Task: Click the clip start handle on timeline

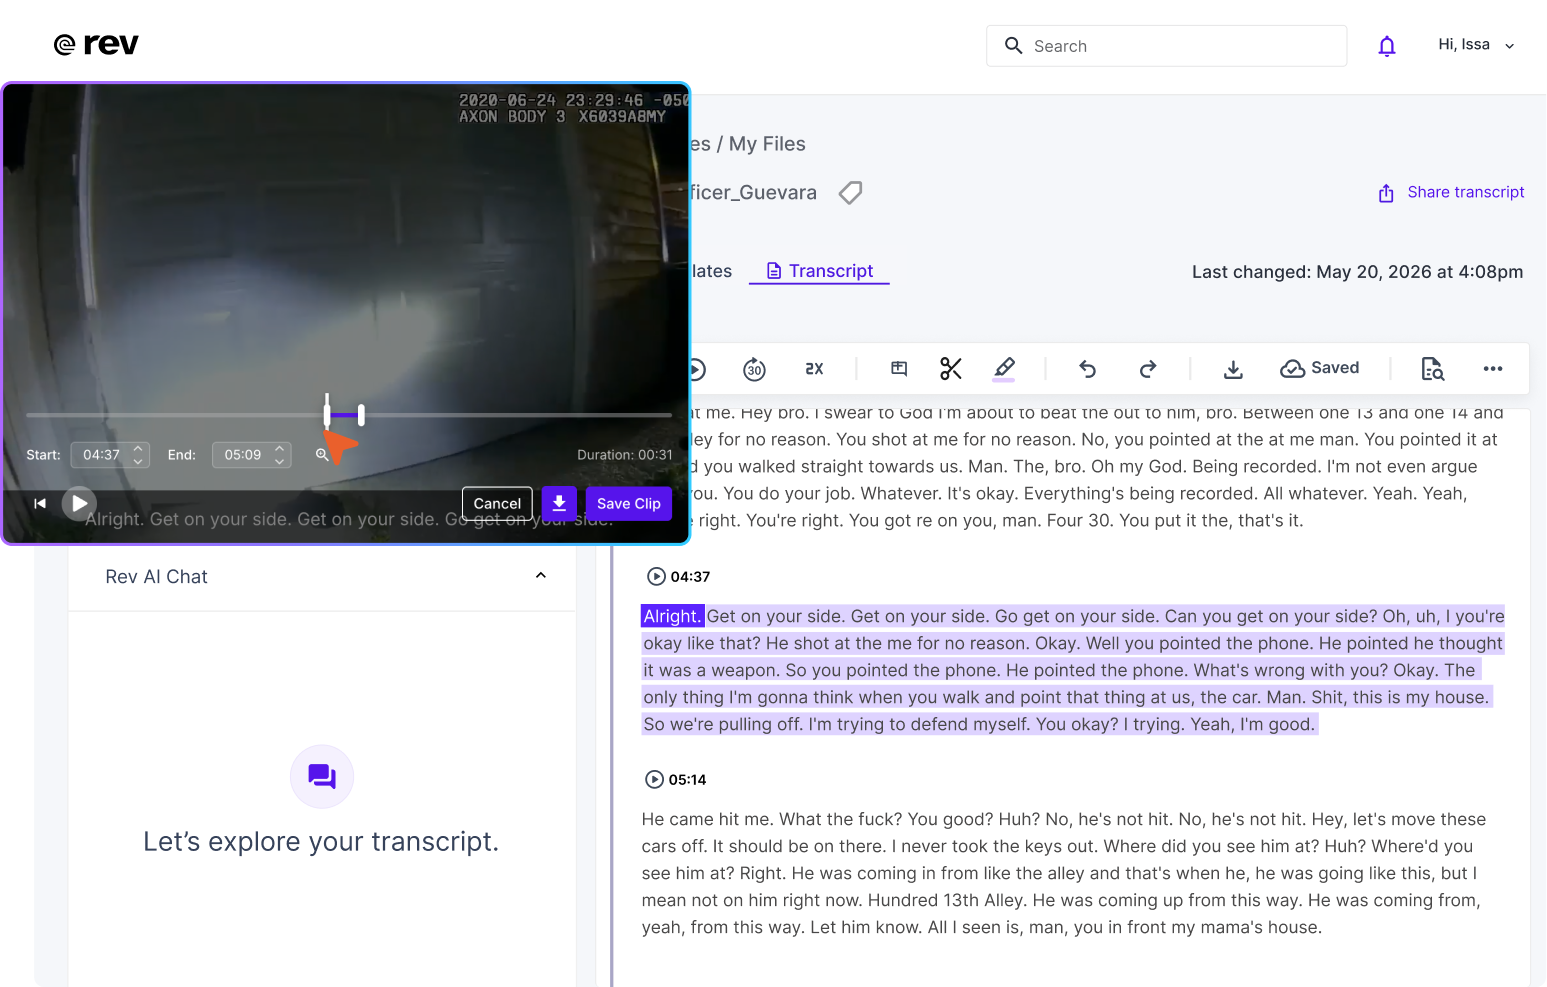Action: (327, 413)
